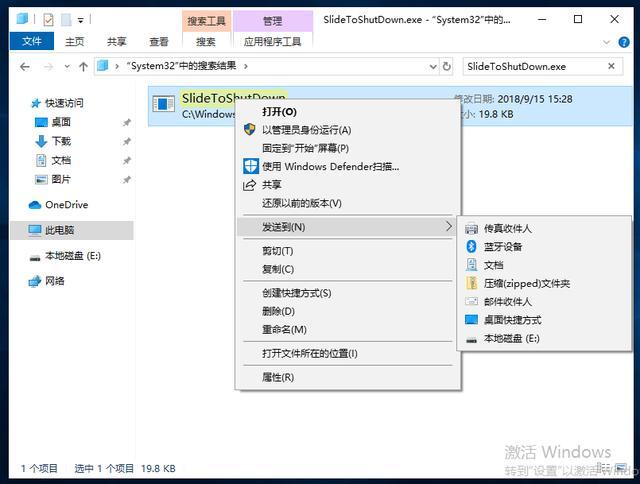
Task: Open the 文件 file menu button
Action: pos(32,42)
